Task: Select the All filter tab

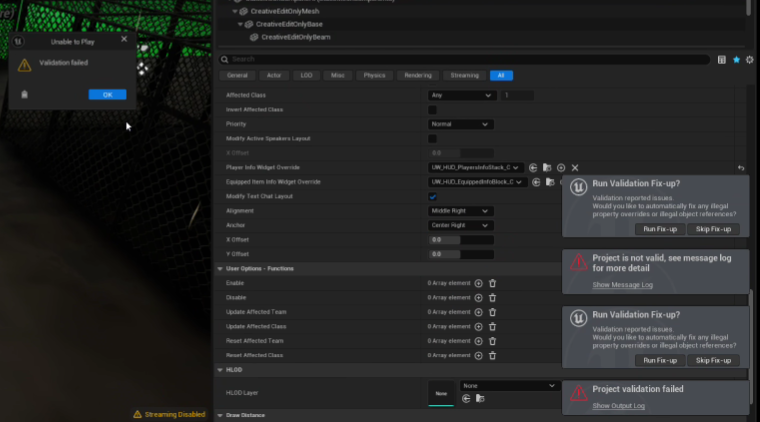Action: click(501, 76)
